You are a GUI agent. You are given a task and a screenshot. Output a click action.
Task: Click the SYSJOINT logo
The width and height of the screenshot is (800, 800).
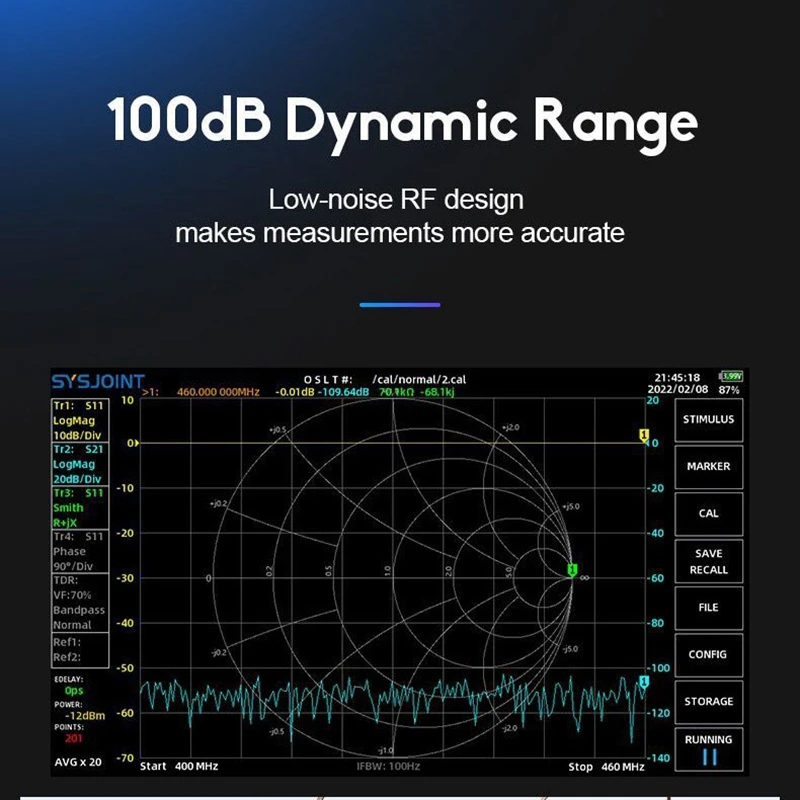tap(98, 382)
